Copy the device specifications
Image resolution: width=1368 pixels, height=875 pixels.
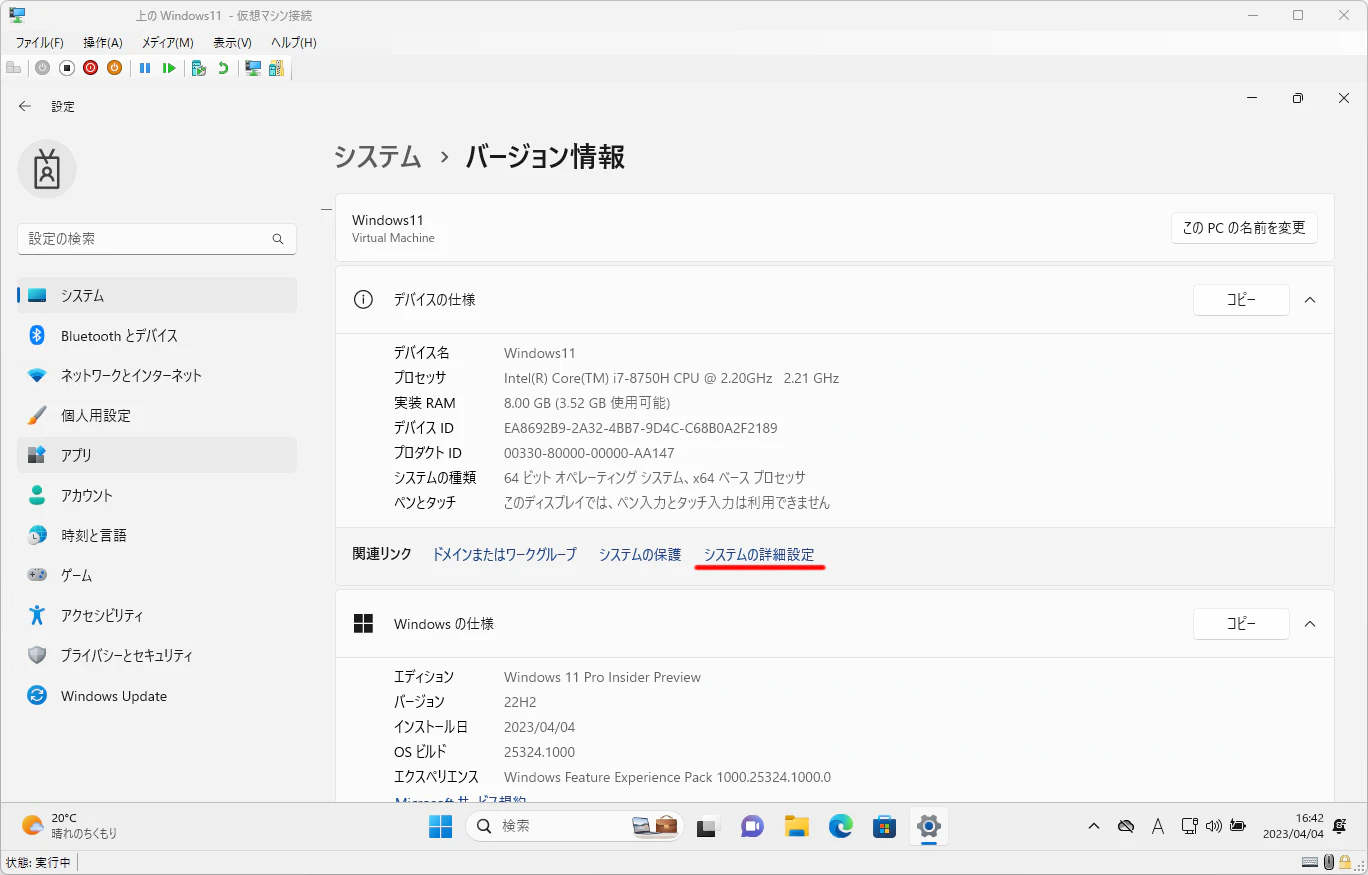1241,300
